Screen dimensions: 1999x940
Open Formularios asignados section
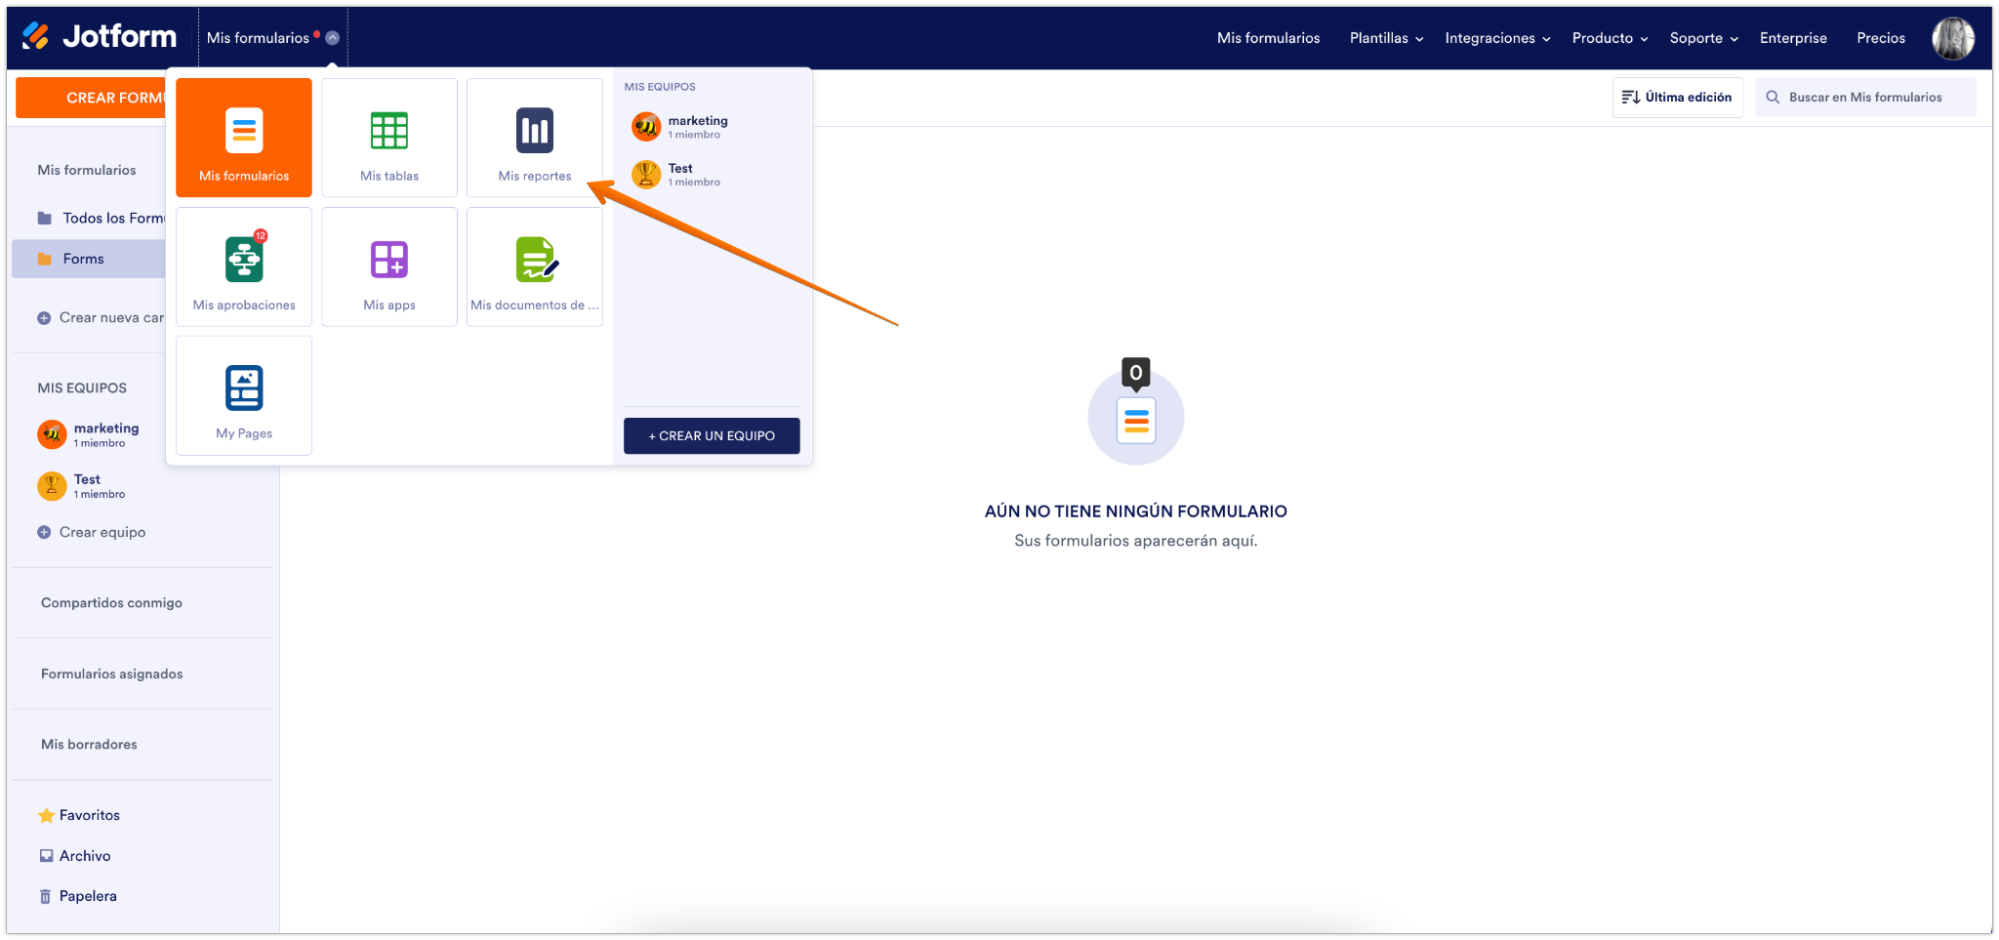112,674
